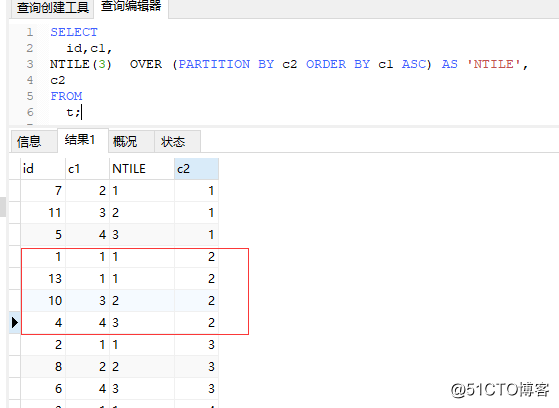Viewport: 559px width, 408px height.
Task: Click line number 4 in the gutter
Action: [30, 80]
